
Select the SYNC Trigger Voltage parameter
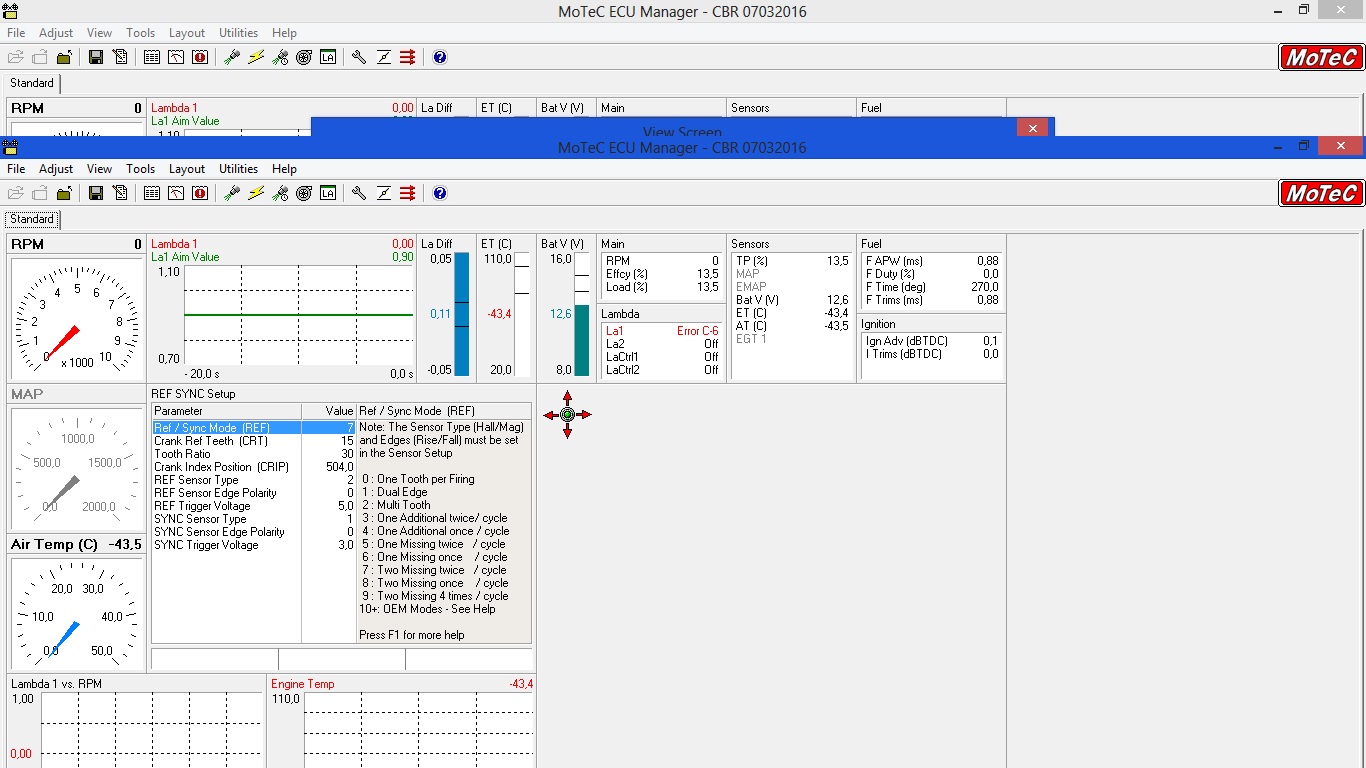[254, 545]
